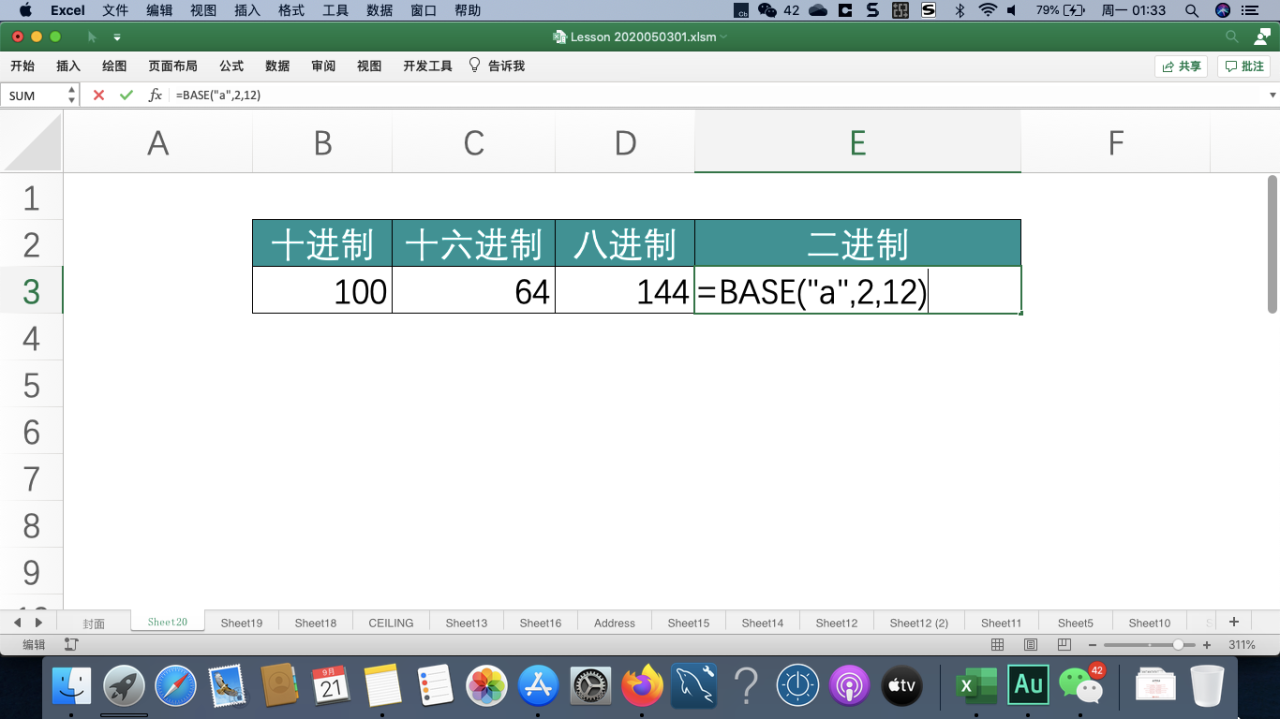Image resolution: width=1280 pixels, height=719 pixels.
Task: Select the 封面 worksheet tab
Action: click(94, 623)
